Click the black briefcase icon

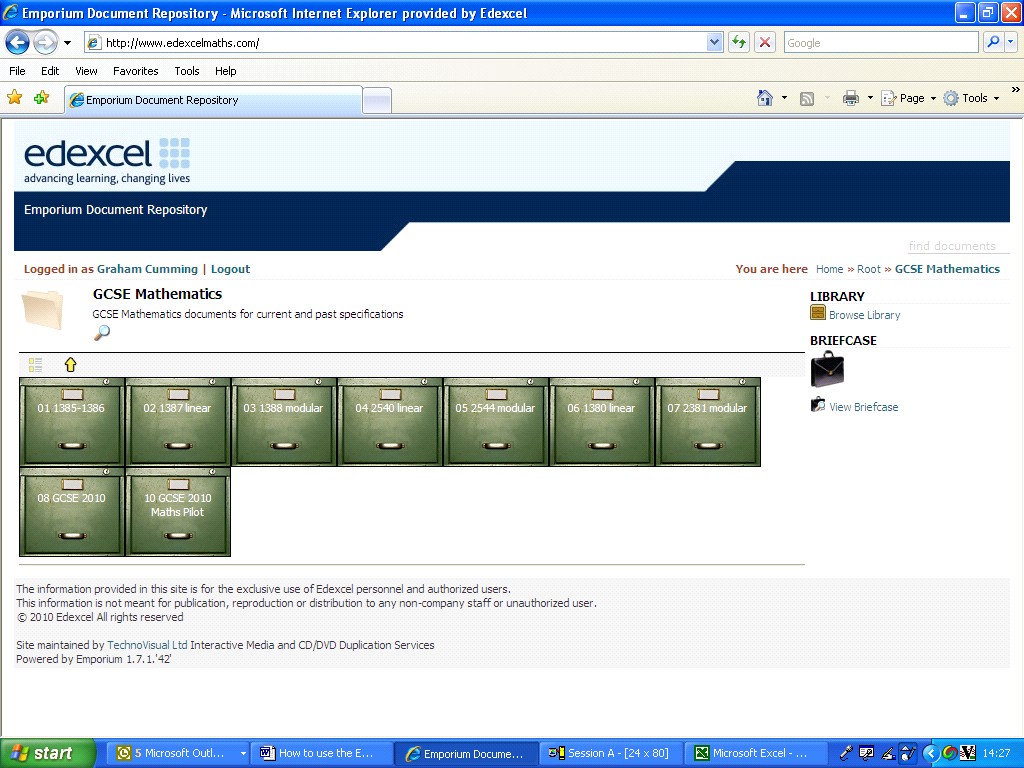(x=828, y=370)
